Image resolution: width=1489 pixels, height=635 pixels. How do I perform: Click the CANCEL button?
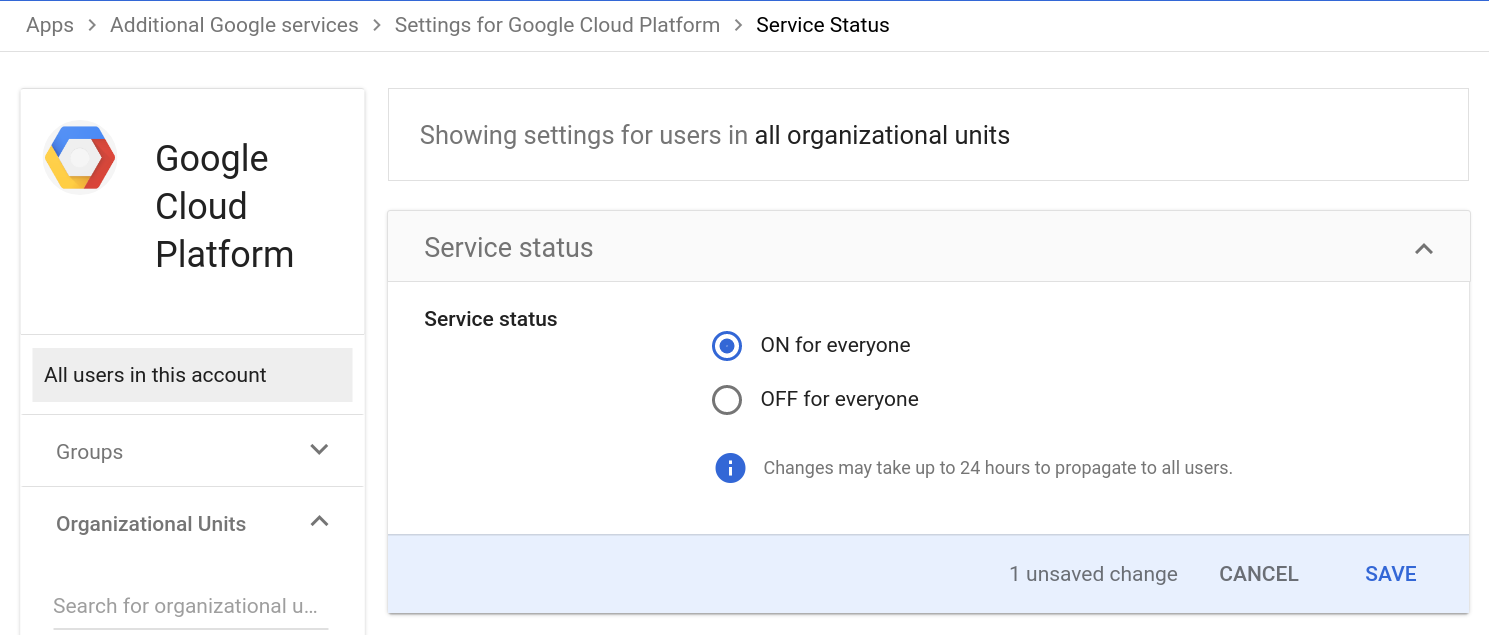1258,574
